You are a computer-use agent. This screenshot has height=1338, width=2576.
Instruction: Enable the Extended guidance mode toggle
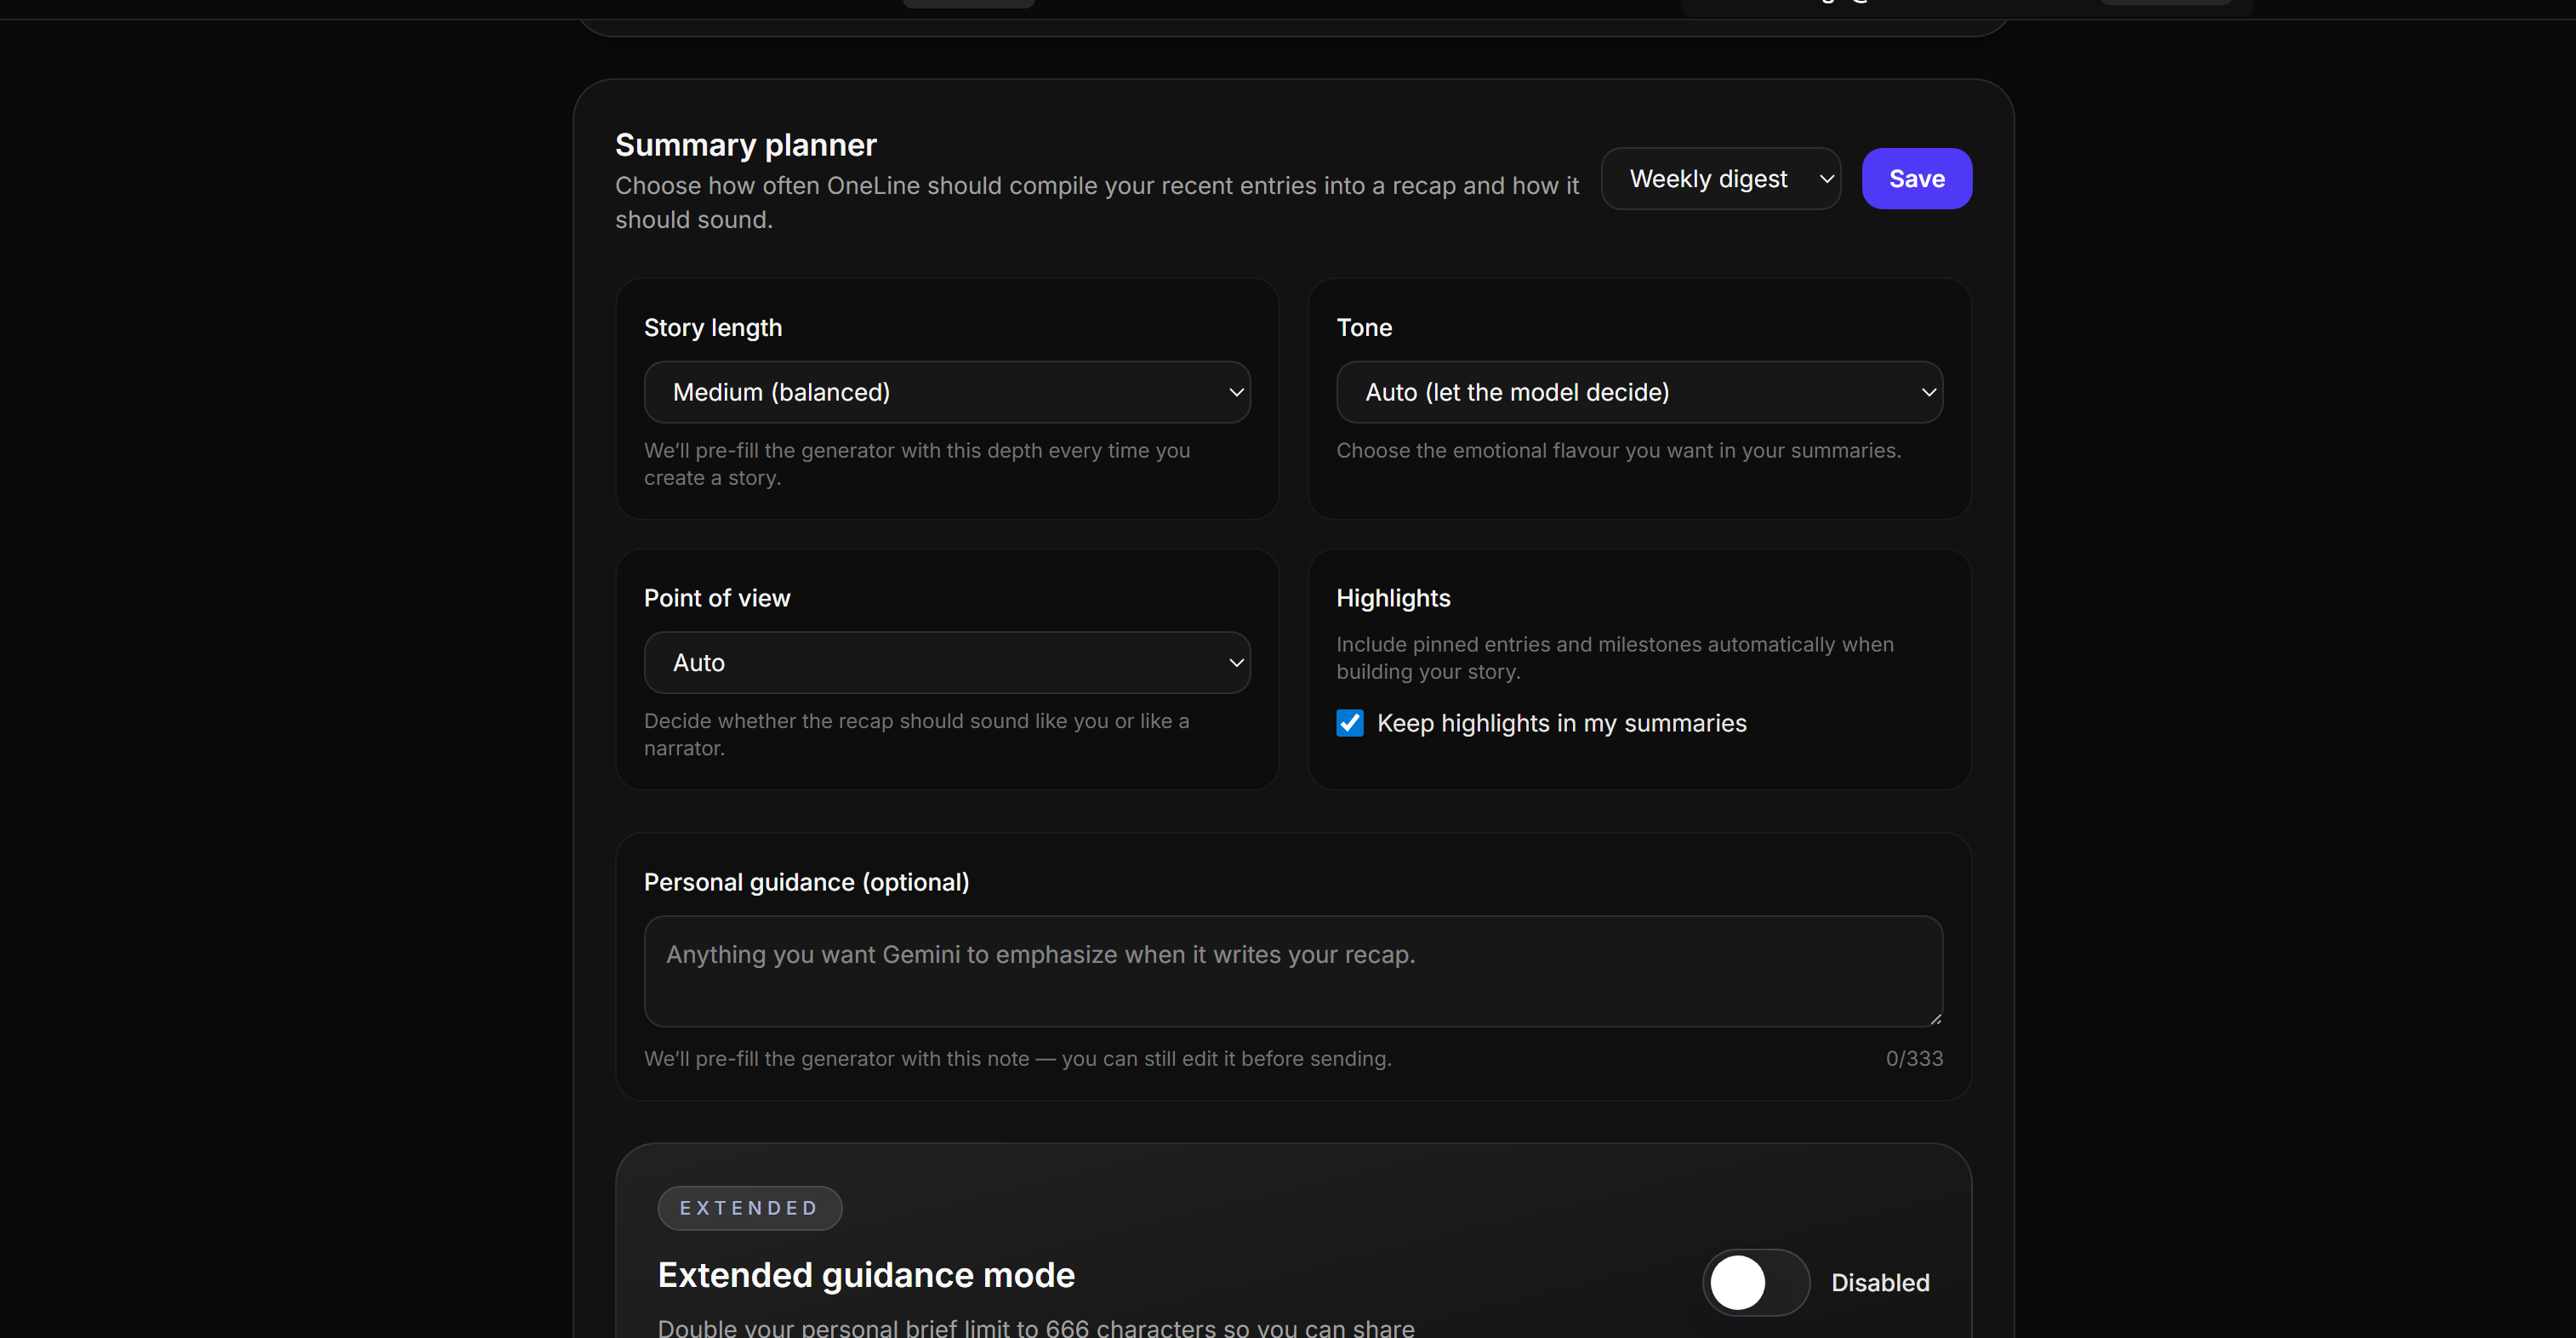click(1755, 1282)
